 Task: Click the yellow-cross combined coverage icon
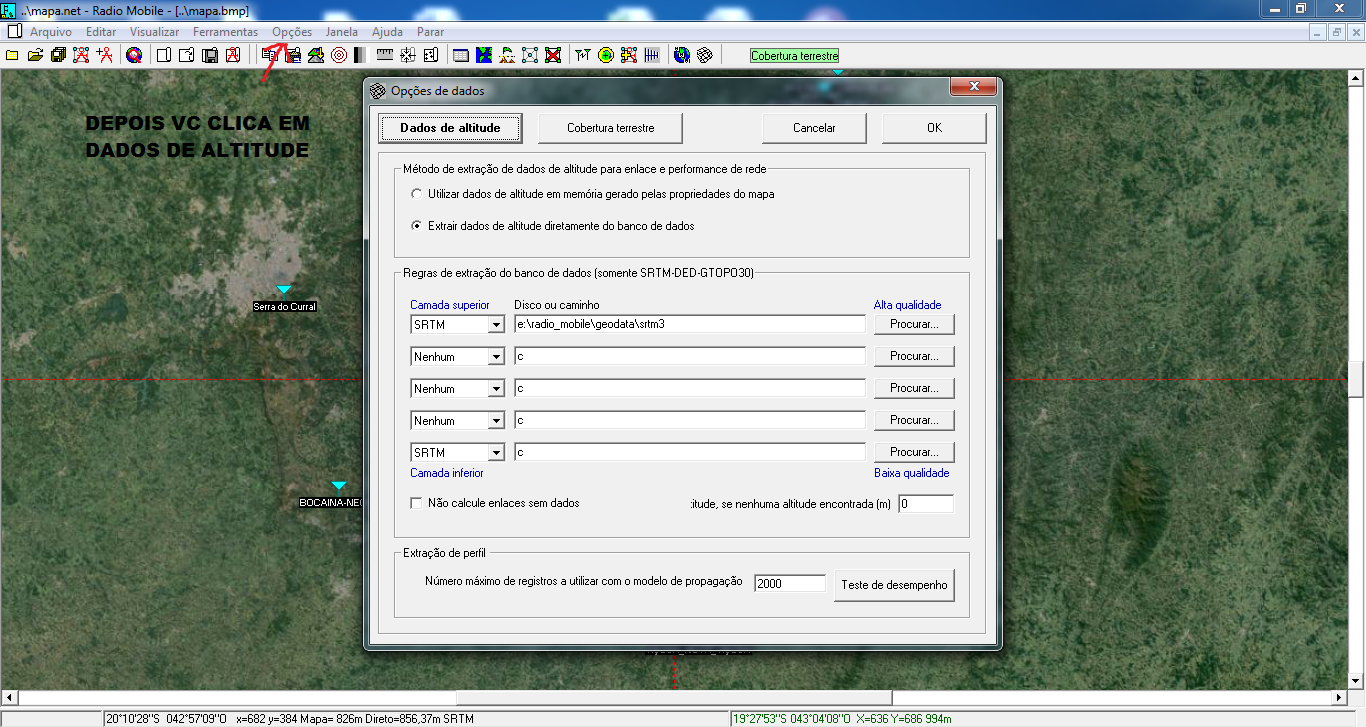pos(629,55)
